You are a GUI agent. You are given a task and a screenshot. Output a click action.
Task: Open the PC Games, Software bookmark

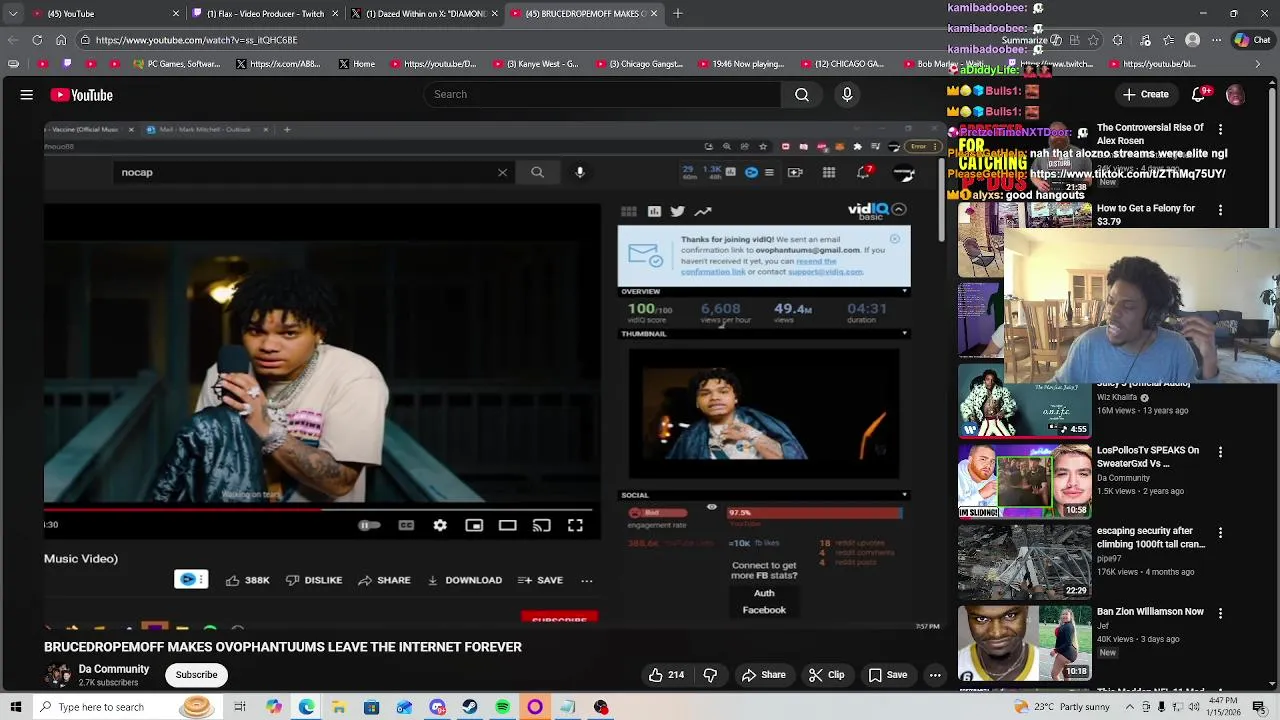tap(176, 64)
